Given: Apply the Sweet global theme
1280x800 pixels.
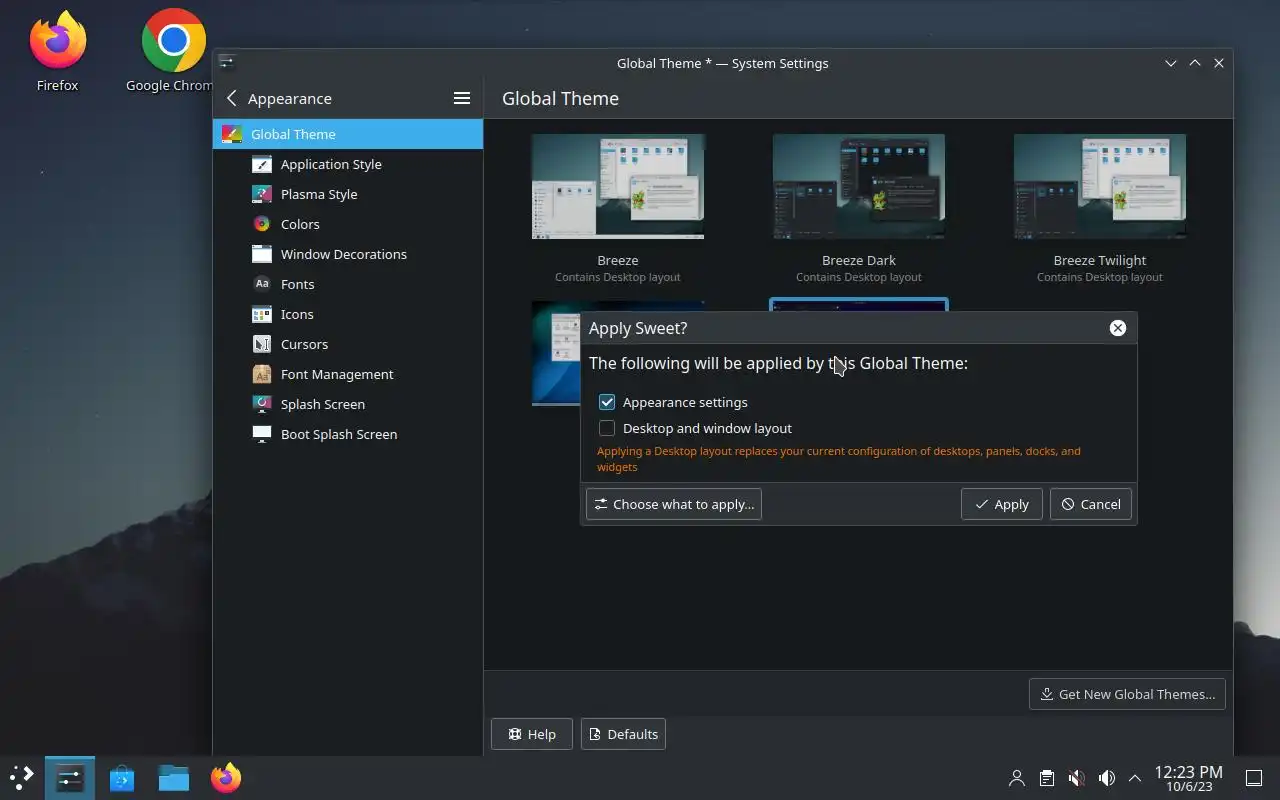Looking at the screenshot, I should tap(1002, 504).
